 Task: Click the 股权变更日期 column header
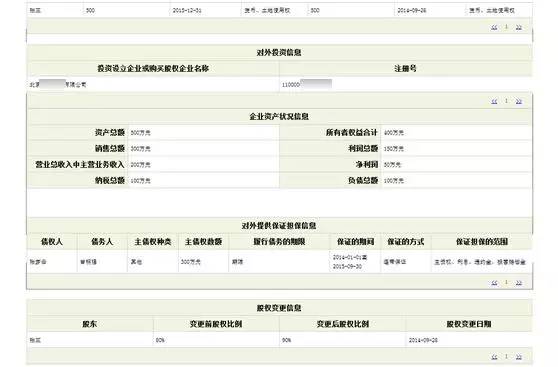pos(469,324)
